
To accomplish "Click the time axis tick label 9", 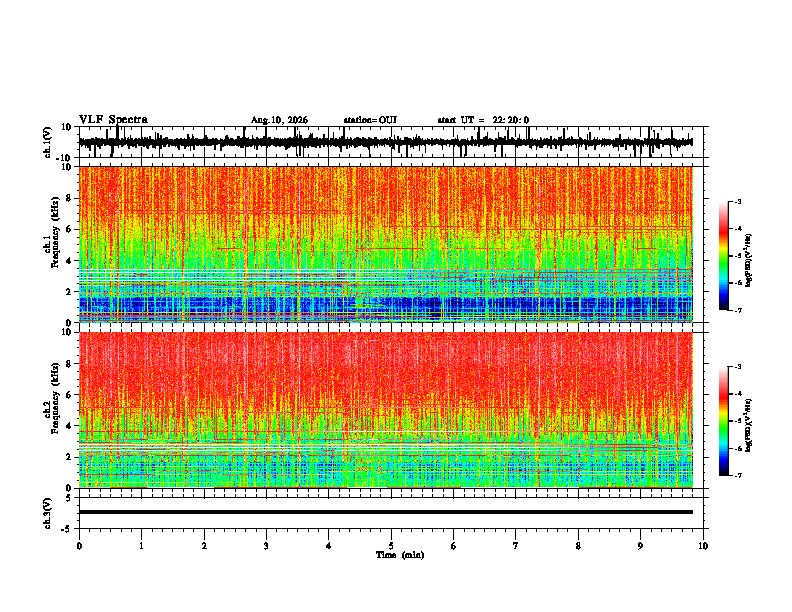I will coord(640,546).
